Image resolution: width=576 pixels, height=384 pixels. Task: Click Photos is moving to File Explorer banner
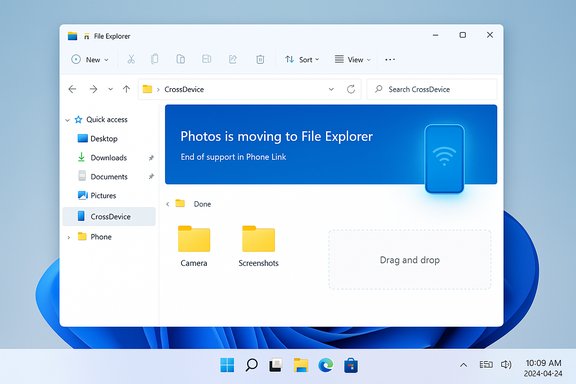277,136
